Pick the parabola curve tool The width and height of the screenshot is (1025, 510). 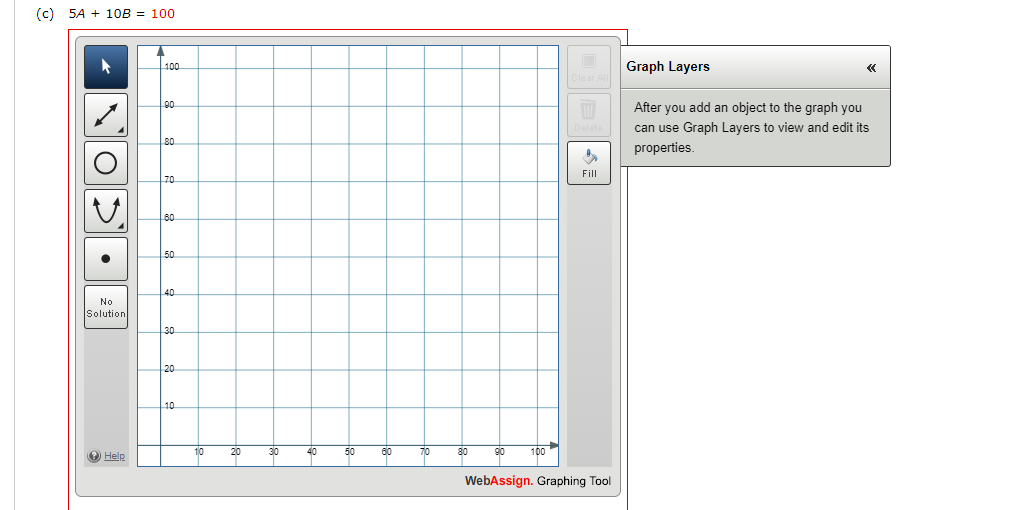tap(106, 211)
